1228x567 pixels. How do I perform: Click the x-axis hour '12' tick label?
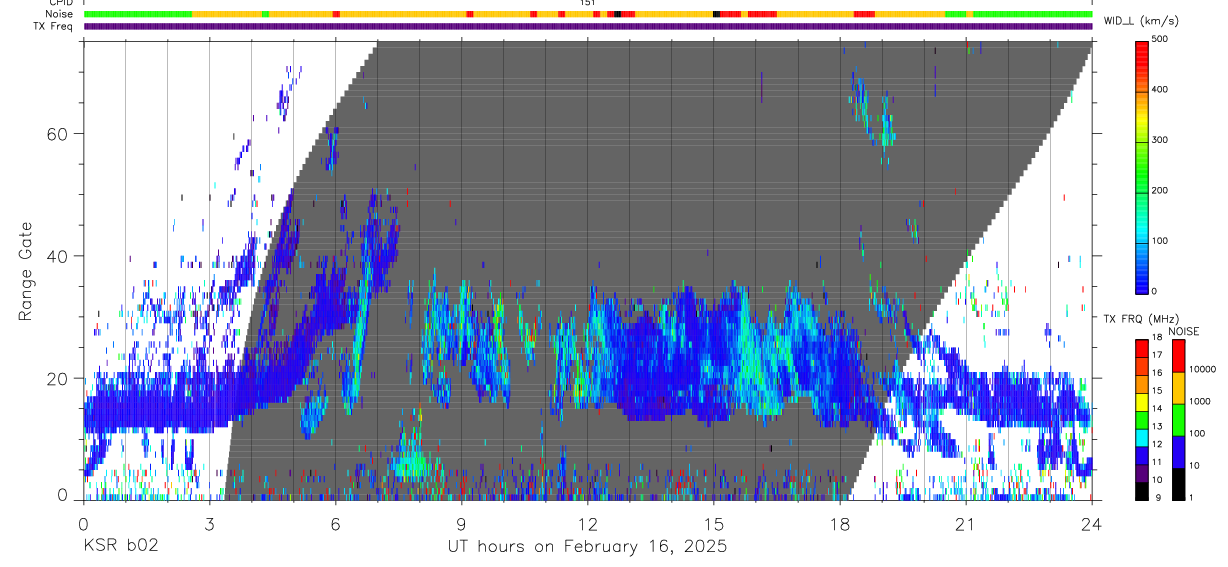point(587,523)
